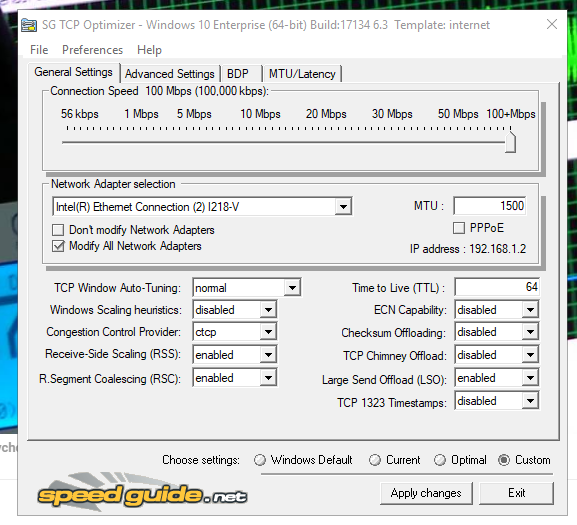Expand Large Send Offload (LSO) dropdown
The height and width of the screenshot is (525, 577).
click(x=530, y=378)
